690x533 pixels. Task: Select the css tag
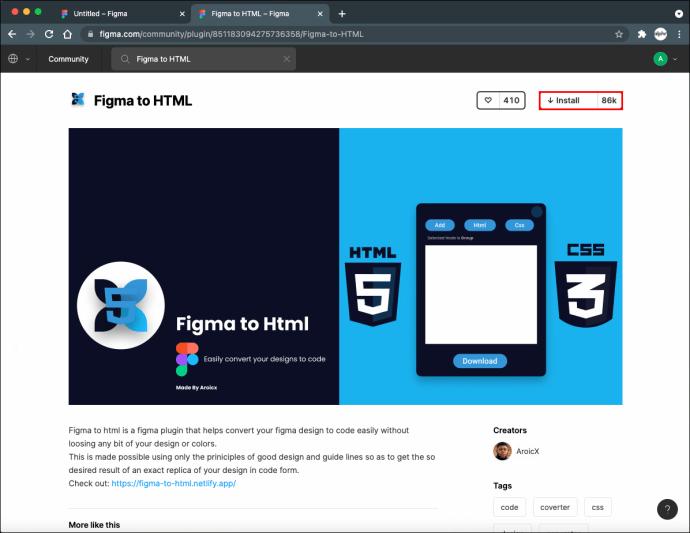click(x=598, y=507)
